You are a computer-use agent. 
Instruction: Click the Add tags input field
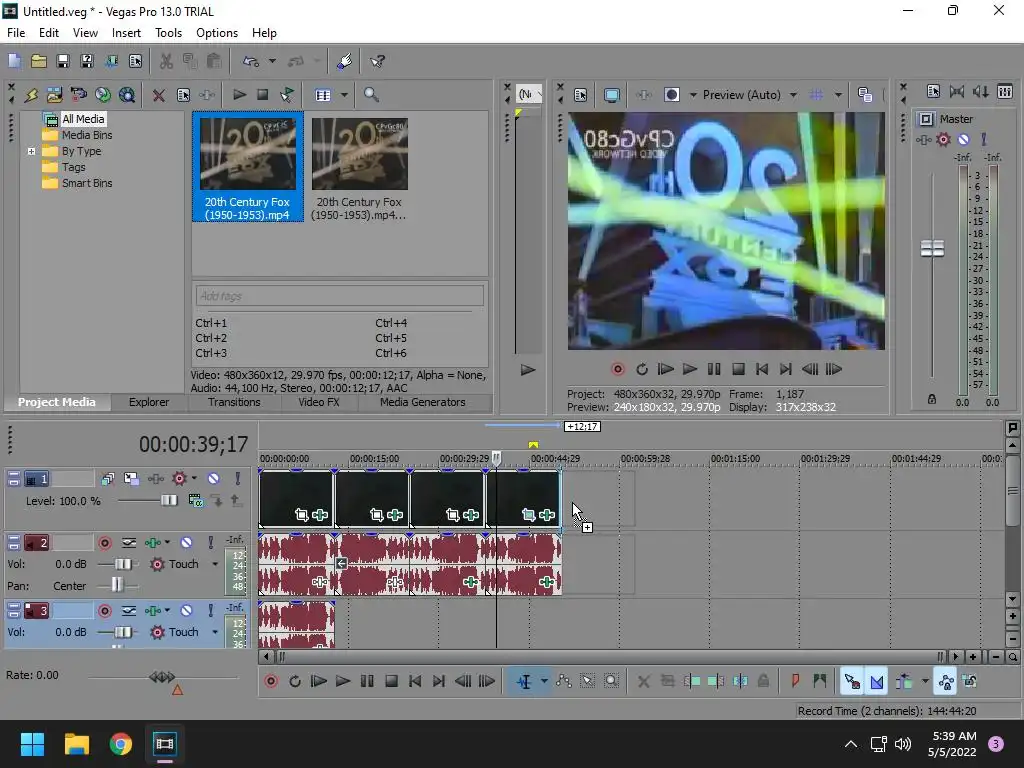[x=340, y=296]
